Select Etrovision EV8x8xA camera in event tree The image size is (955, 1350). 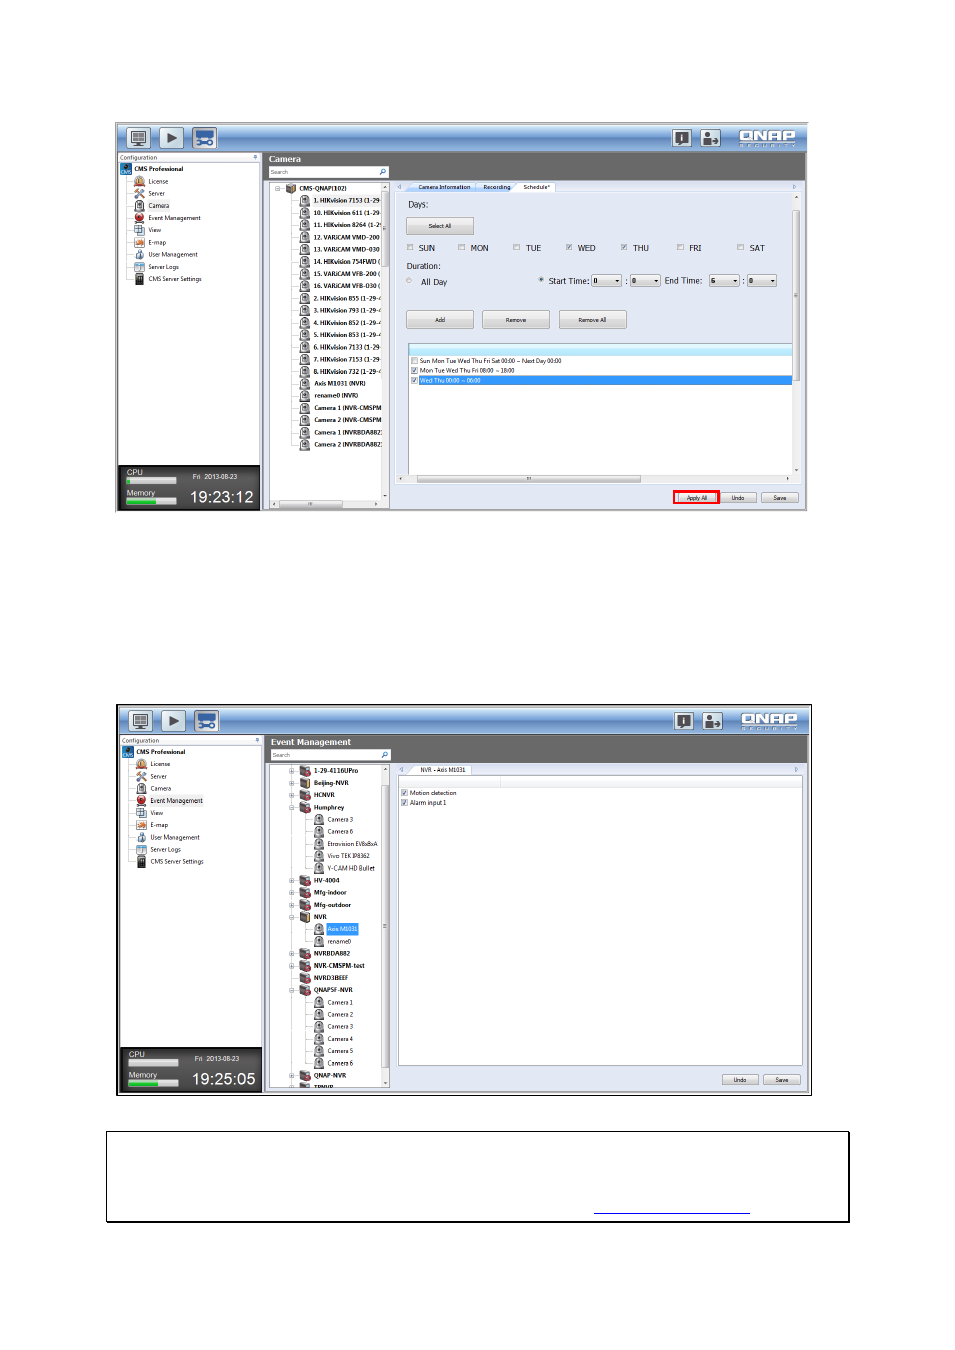point(352,844)
